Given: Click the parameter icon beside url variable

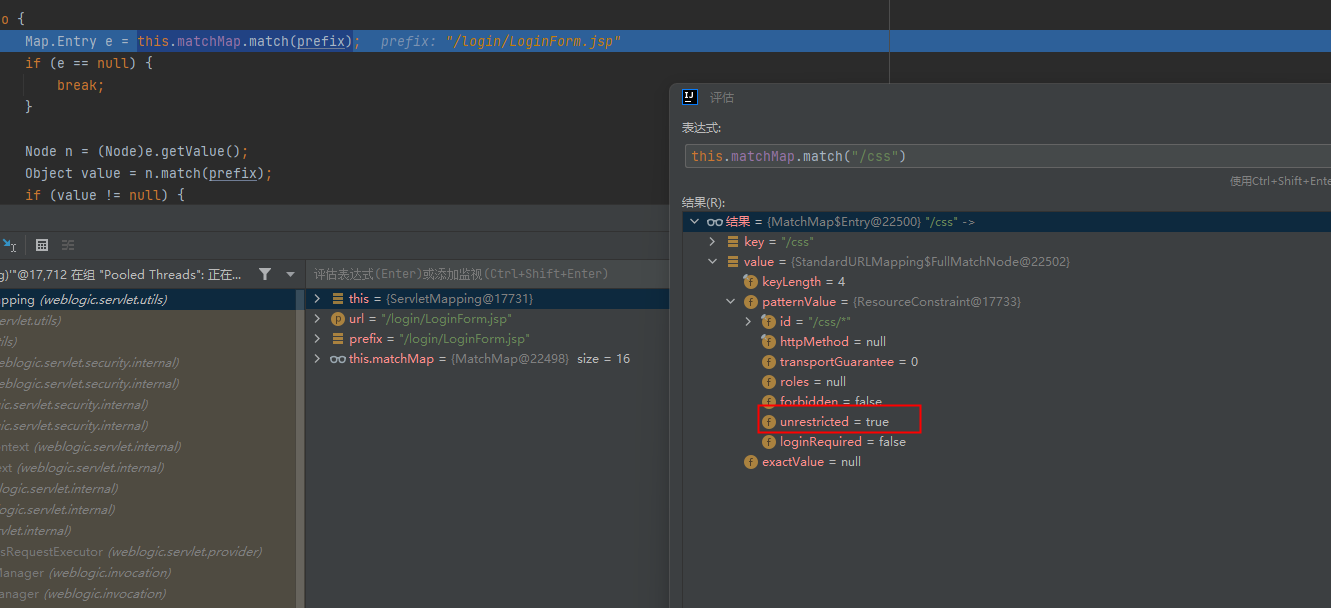Looking at the screenshot, I should click(x=337, y=319).
